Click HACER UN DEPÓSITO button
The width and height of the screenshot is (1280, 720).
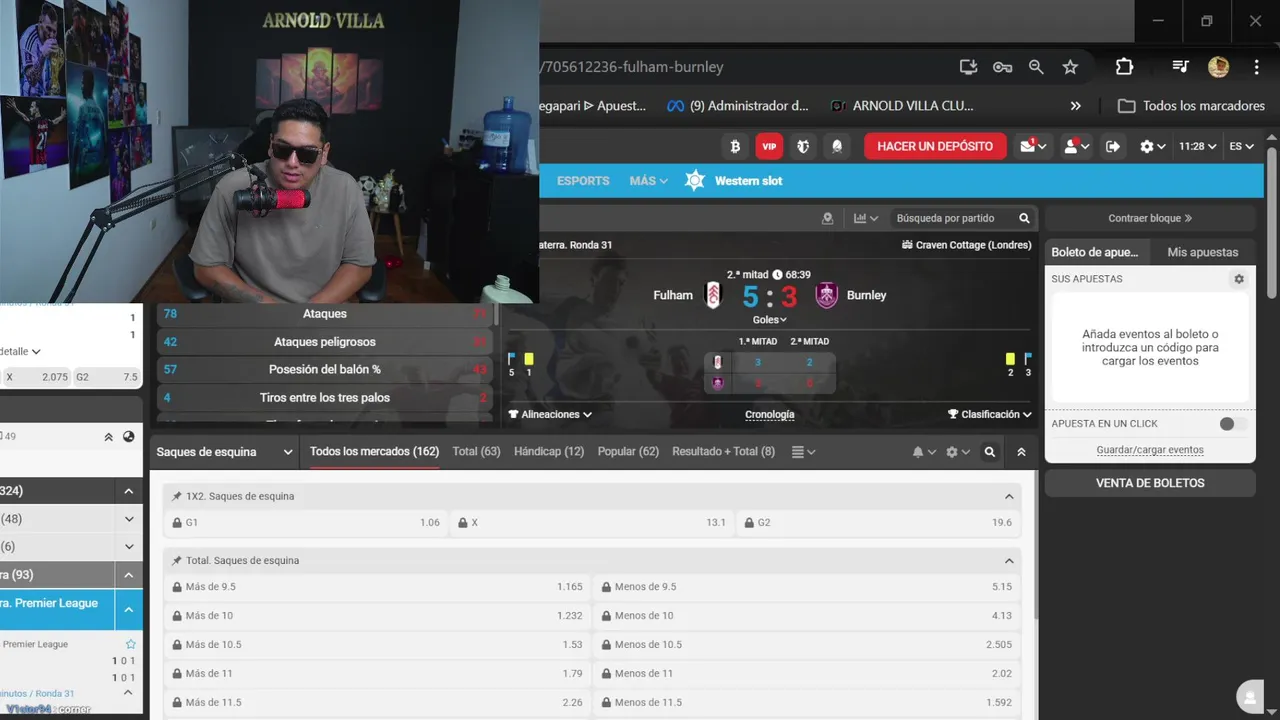point(935,146)
